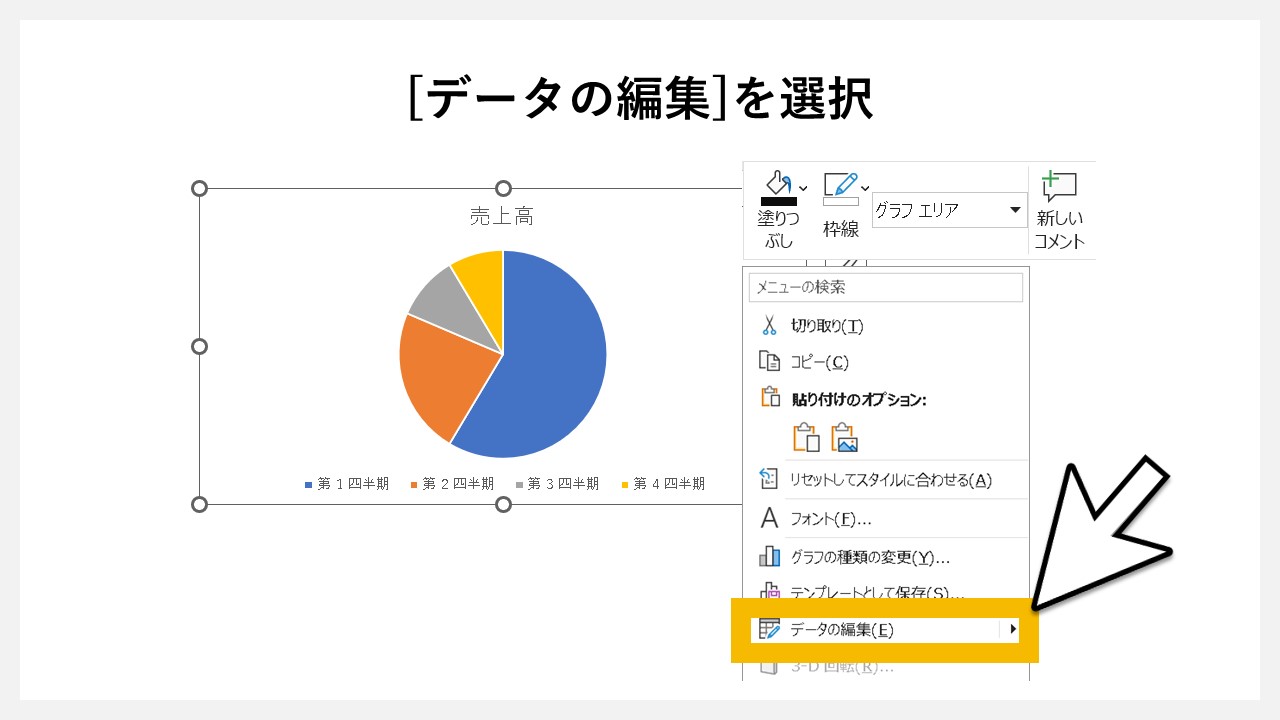The width and height of the screenshot is (1280, 720).
Task: Choose the first 貼り付け paste option icon
Action: [x=806, y=437]
